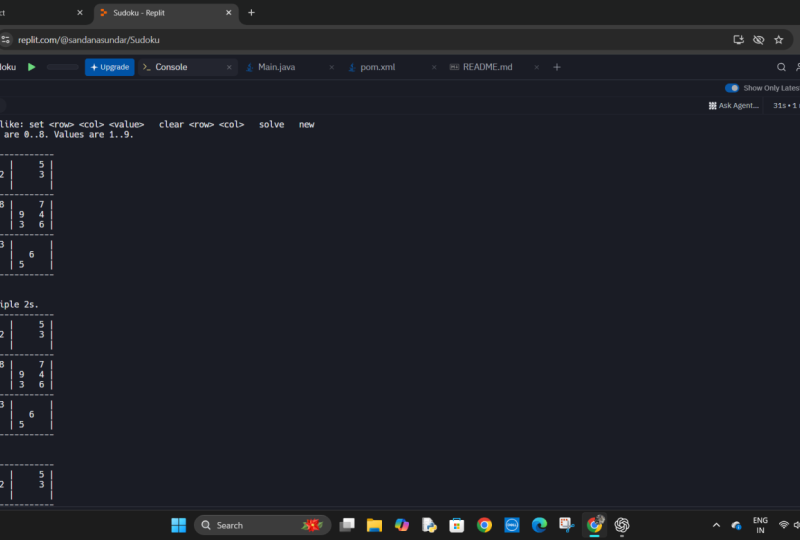
Task: Click the ENG IN language indicator
Action: point(760,525)
